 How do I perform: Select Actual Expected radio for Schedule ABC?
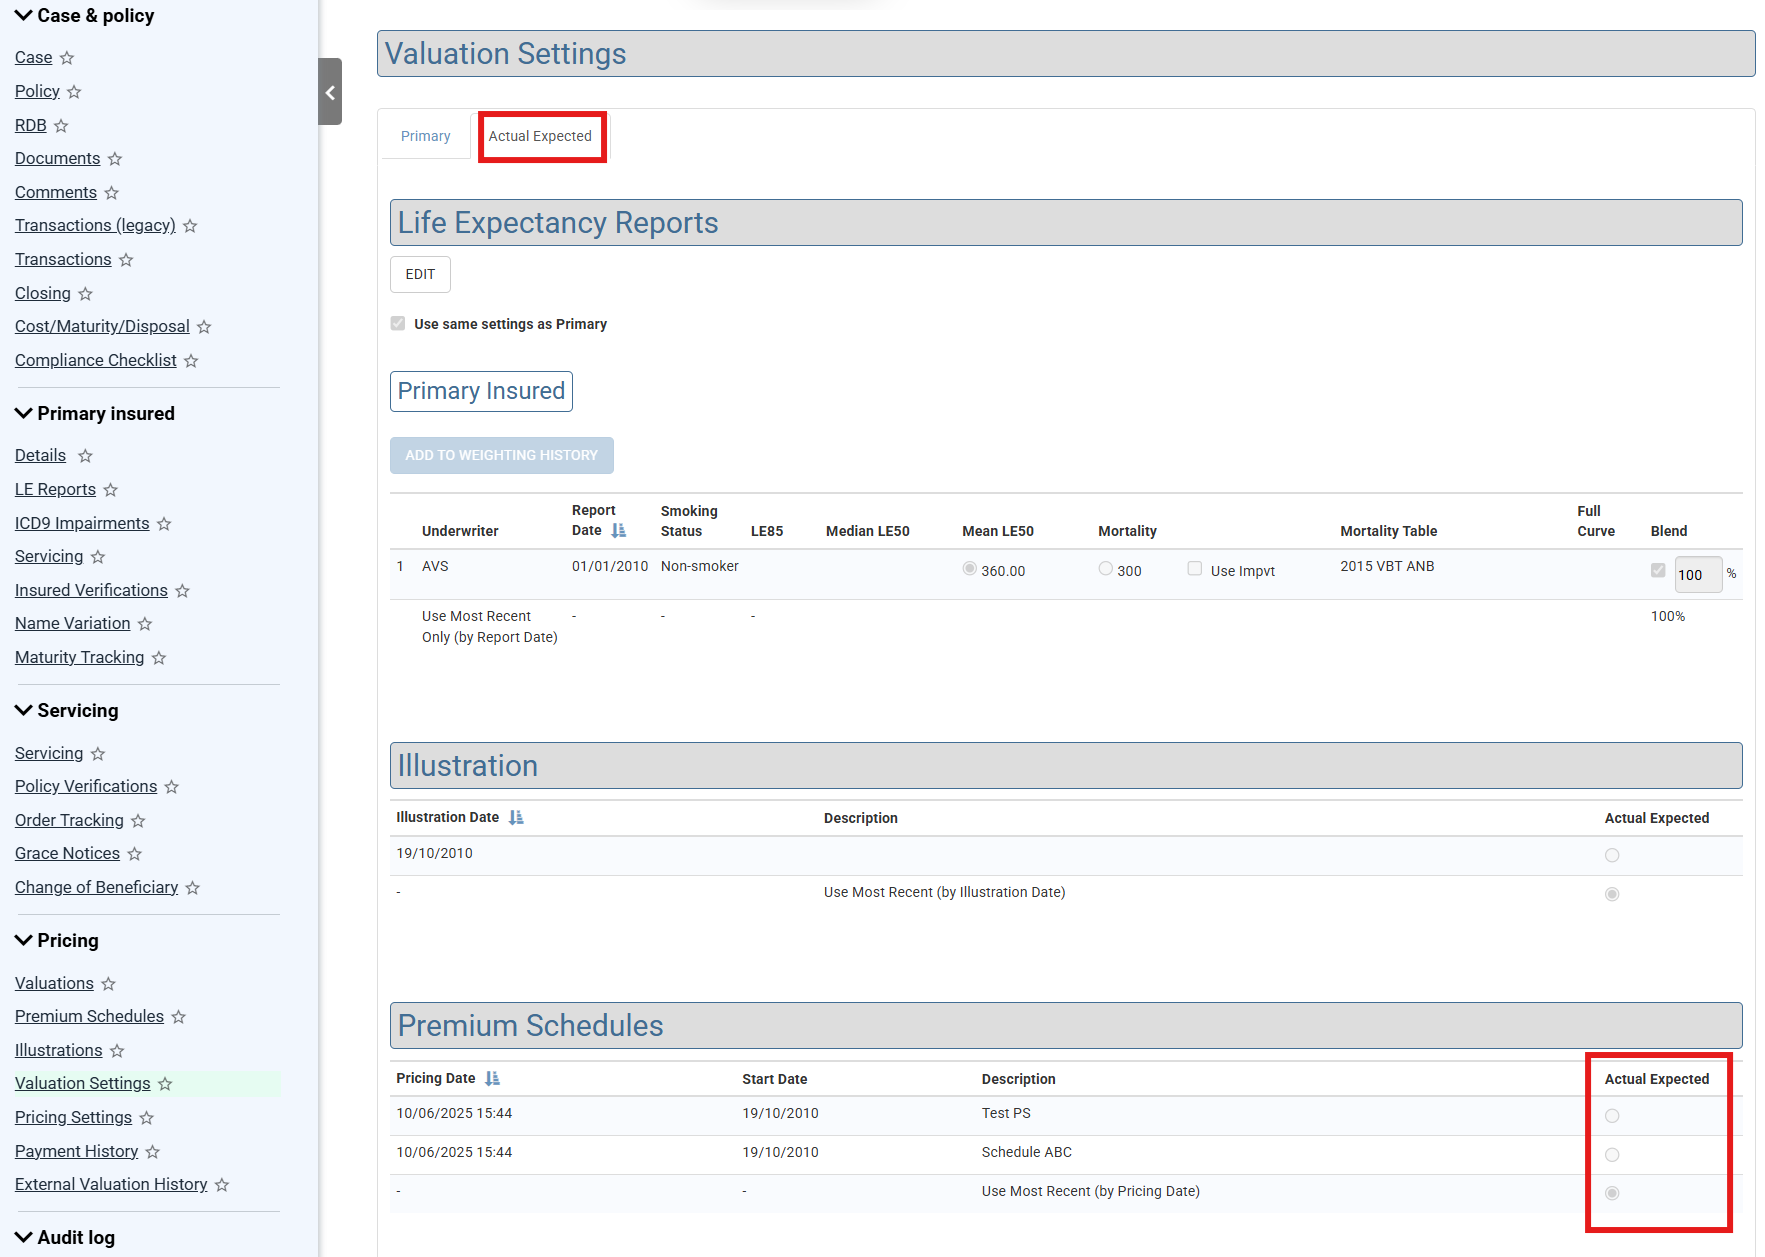click(x=1611, y=1155)
